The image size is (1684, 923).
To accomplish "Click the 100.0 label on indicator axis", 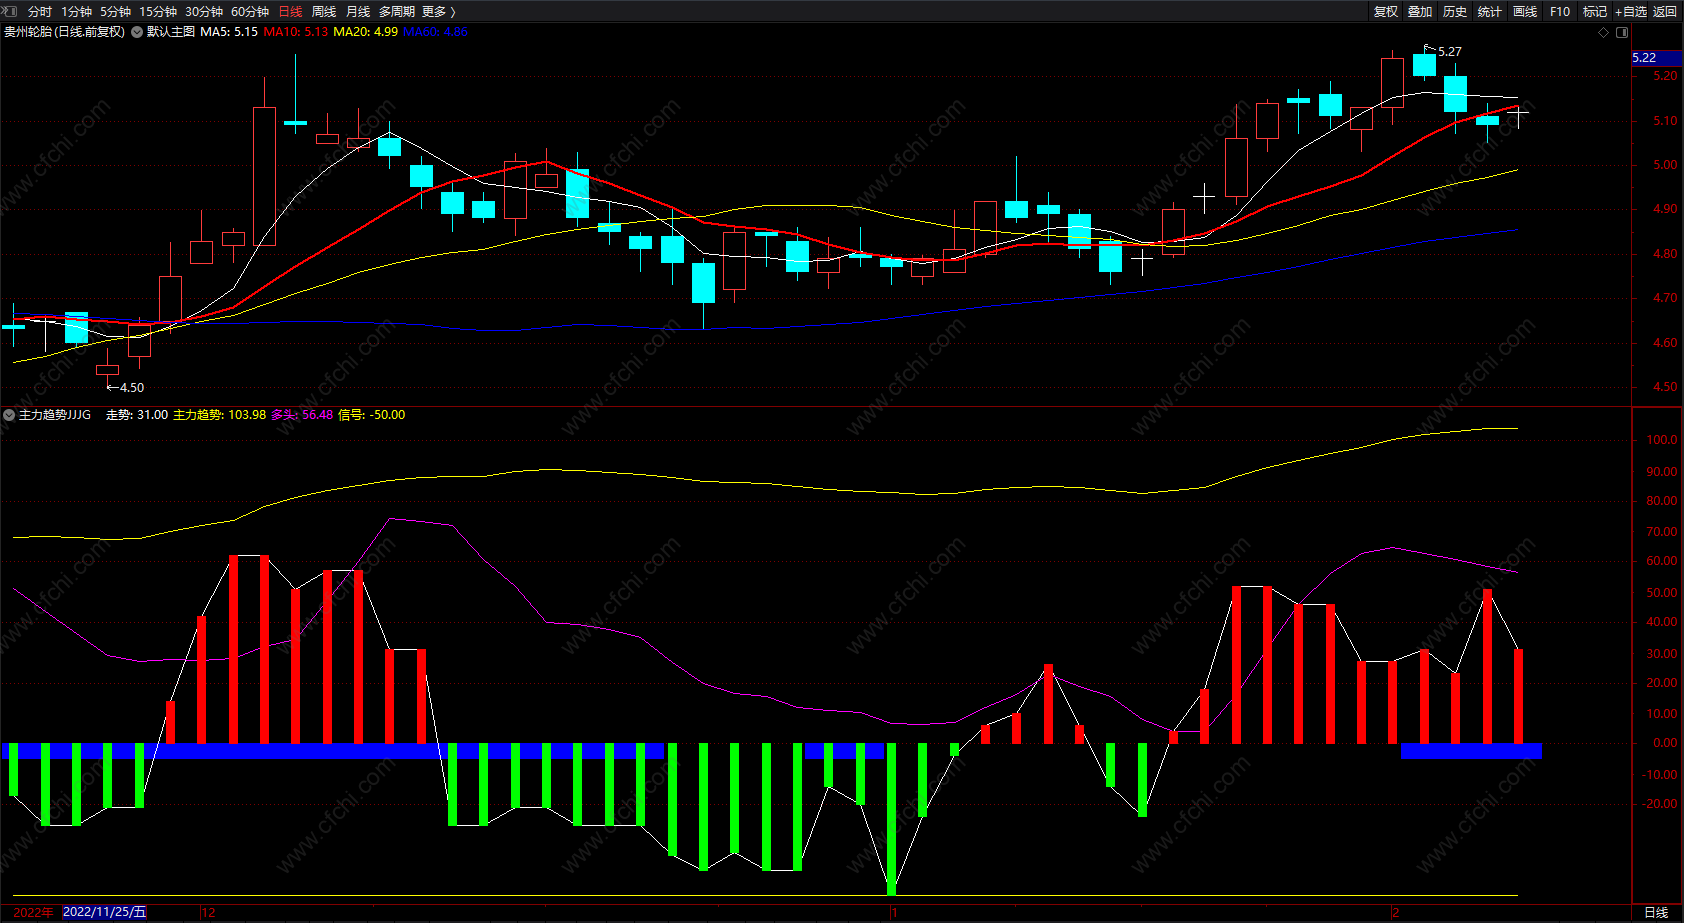I will [1662, 440].
